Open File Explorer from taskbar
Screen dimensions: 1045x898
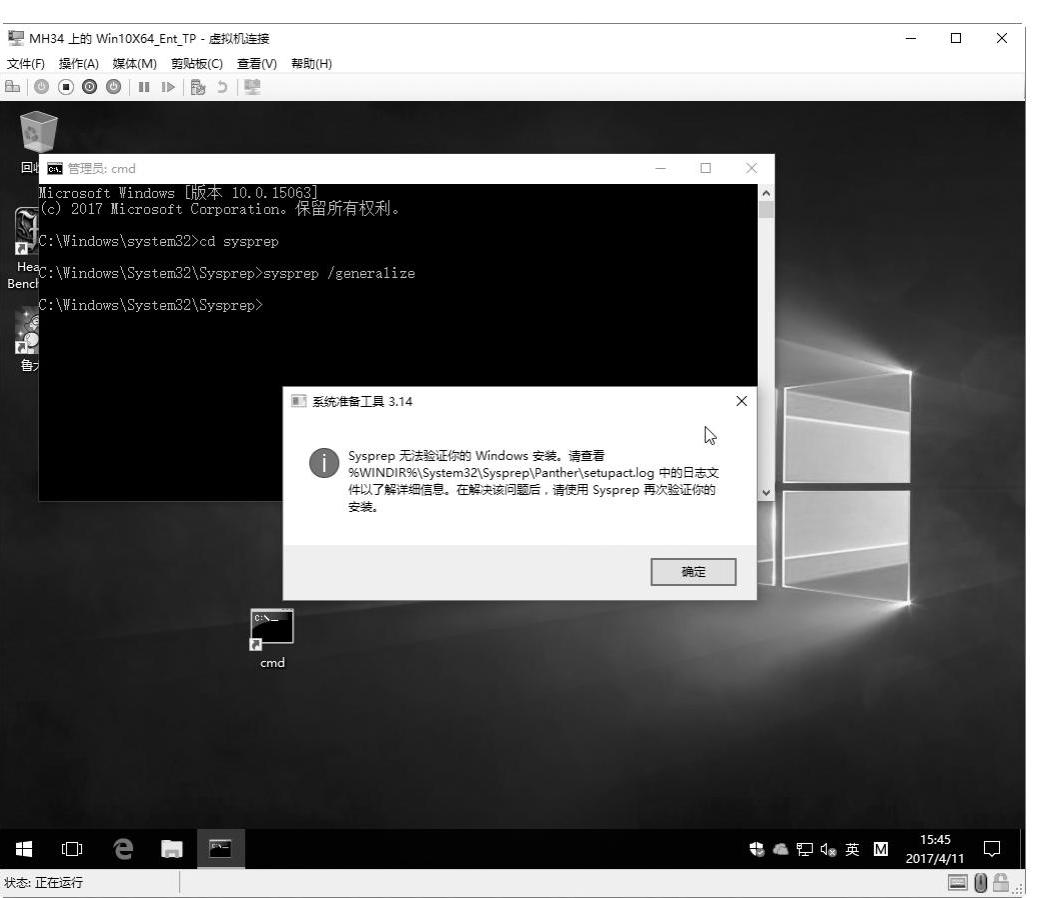pyautogui.click(x=171, y=849)
